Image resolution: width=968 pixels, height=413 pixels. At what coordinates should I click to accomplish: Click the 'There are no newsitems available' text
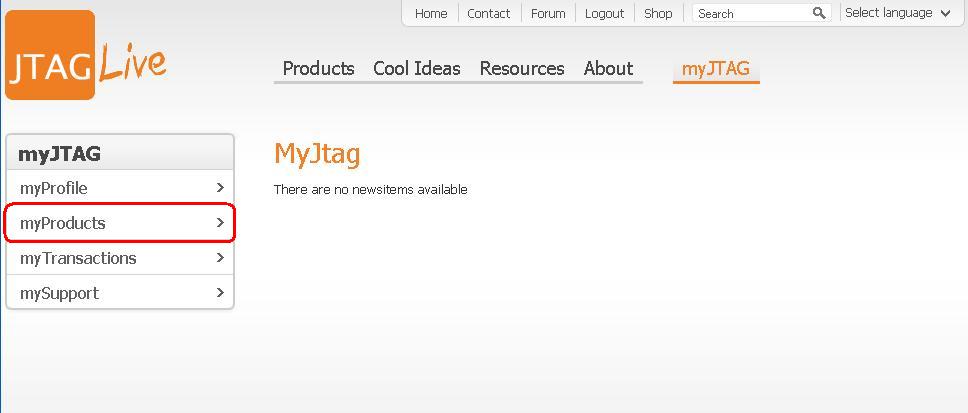(370, 190)
